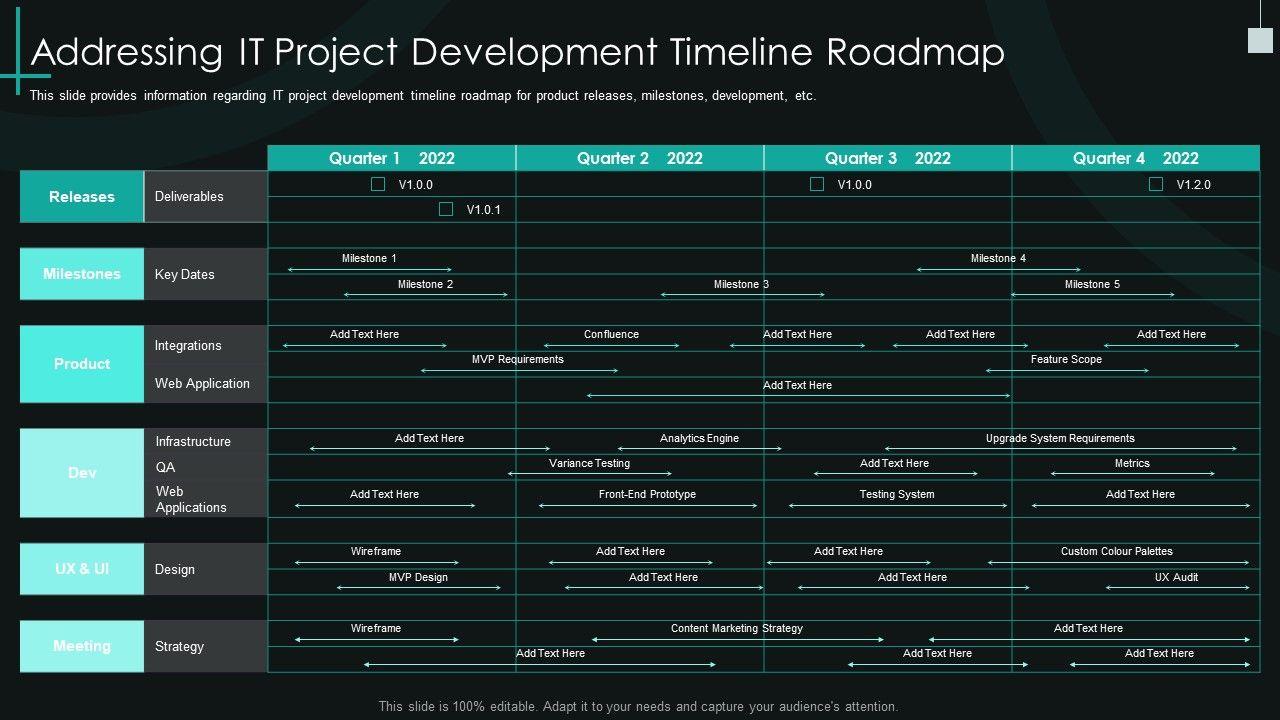Click the footer note "This slide is 100% editable"
Image resolution: width=1280 pixels, height=720 pixels.
click(639, 706)
